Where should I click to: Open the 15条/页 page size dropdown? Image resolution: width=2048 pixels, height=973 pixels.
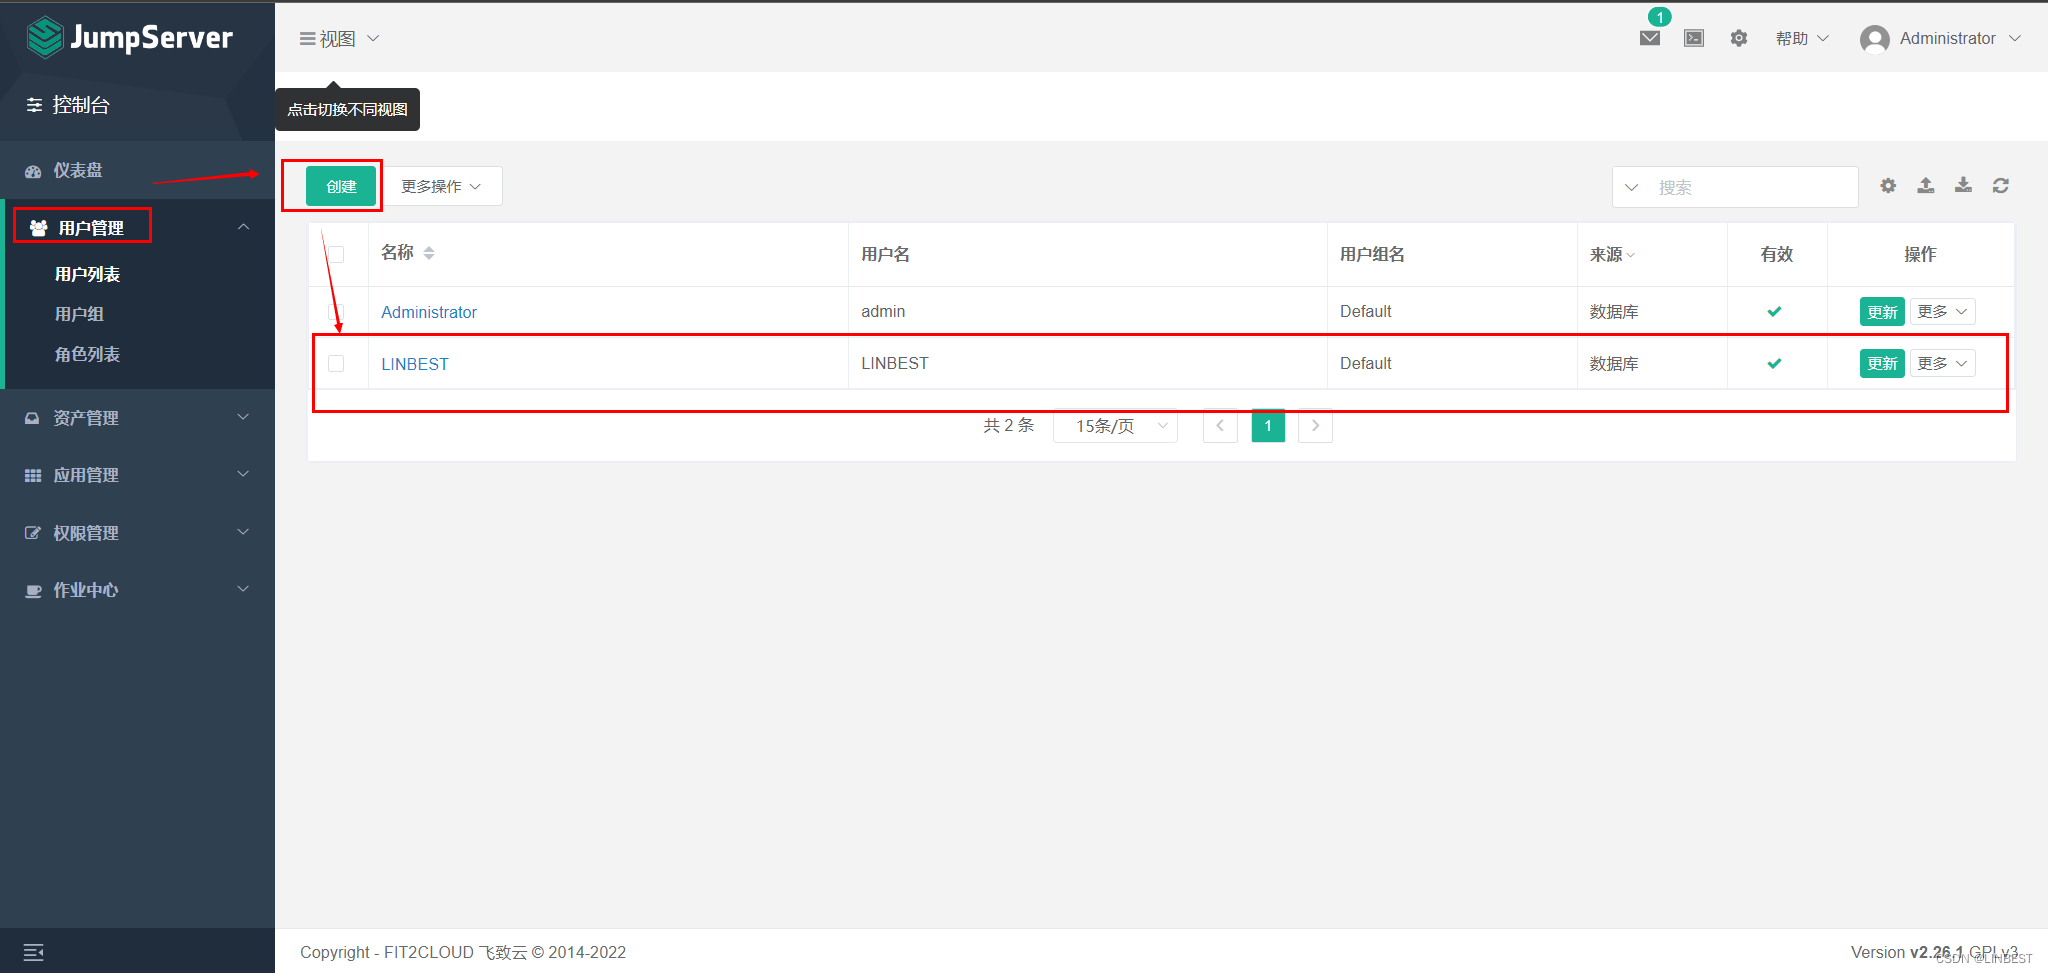[x=1114, y=426]
